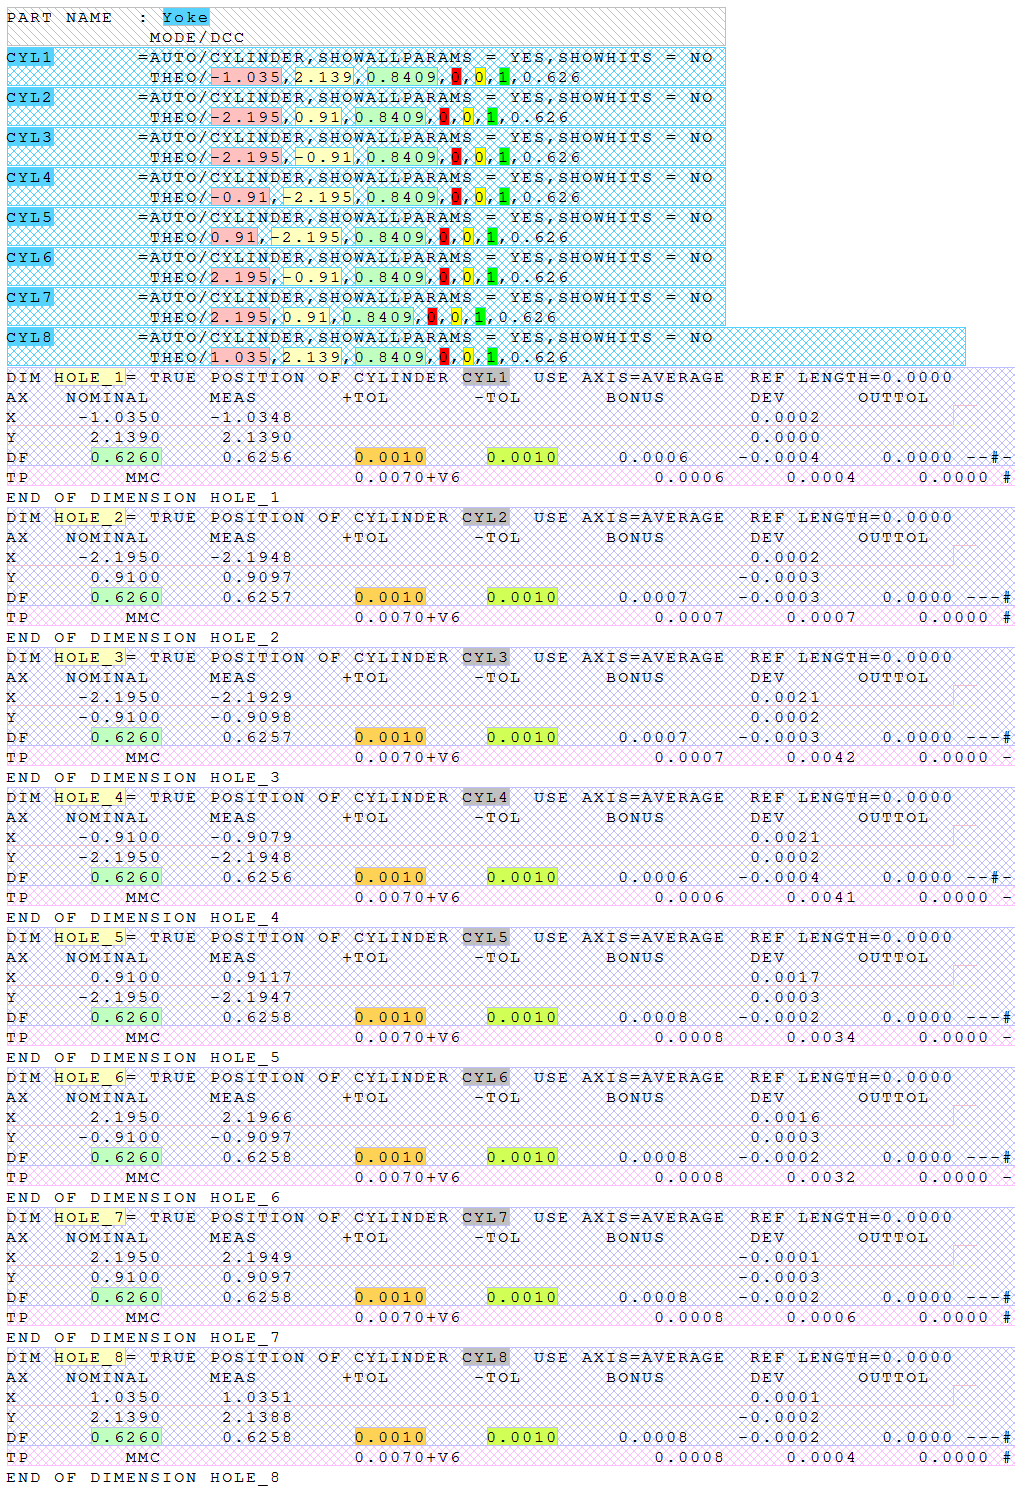Select the CYL8 feature label at the left
This screenshot has height=1496, width=1015.
(x=29, y=337)
